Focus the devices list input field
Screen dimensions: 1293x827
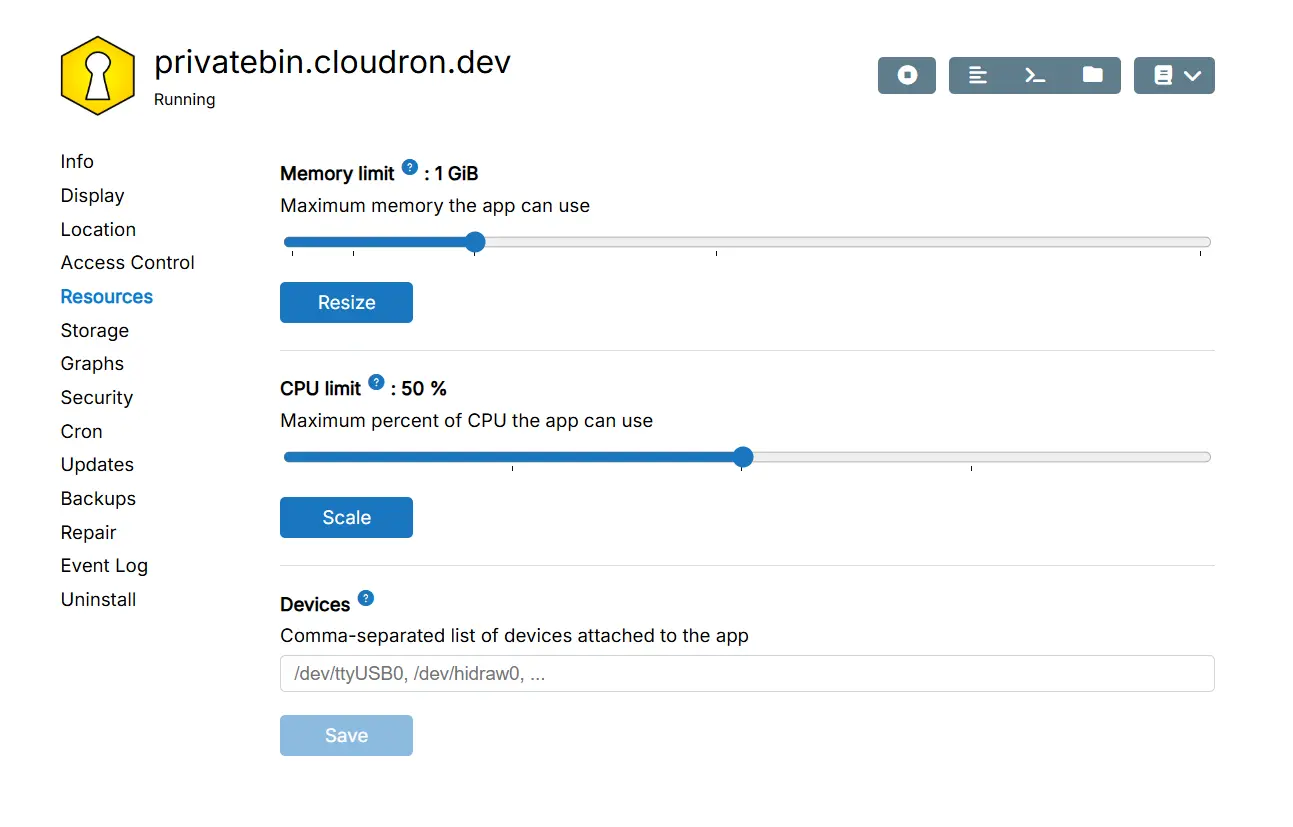tap(746, 674)
